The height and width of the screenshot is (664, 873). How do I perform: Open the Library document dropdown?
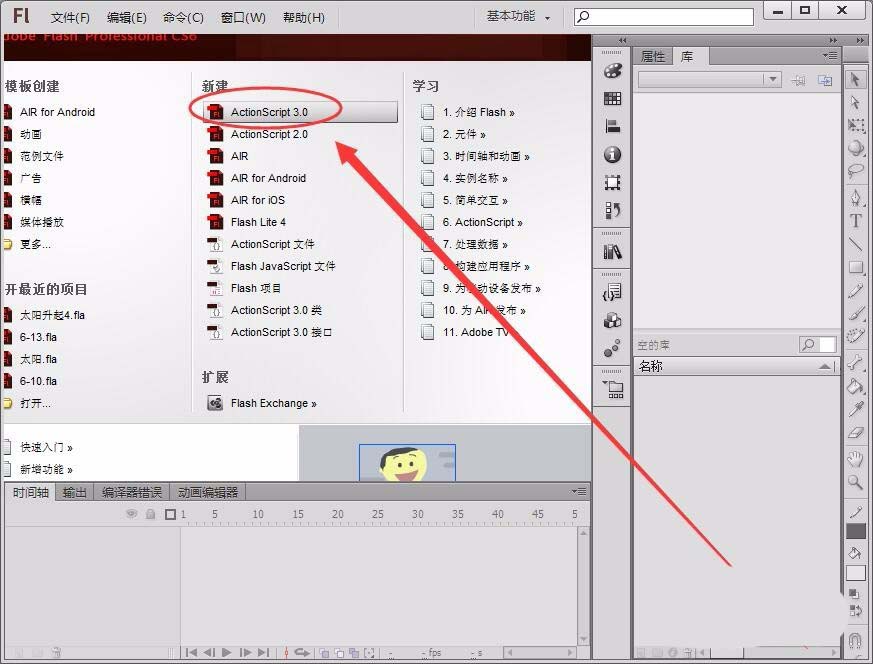point(710,80)
